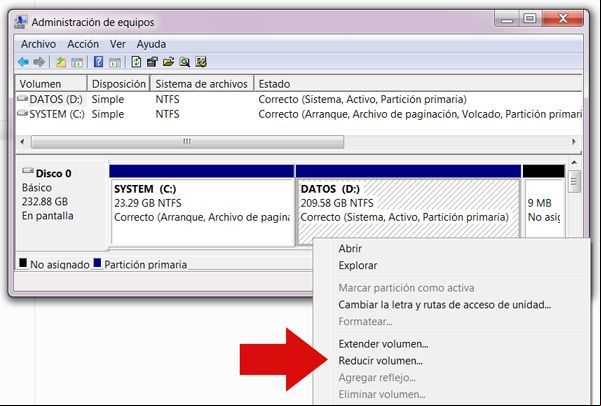The image size is (601, 406).
Task: Click the Administración de equipos title icon
Action: click(21, 22)
